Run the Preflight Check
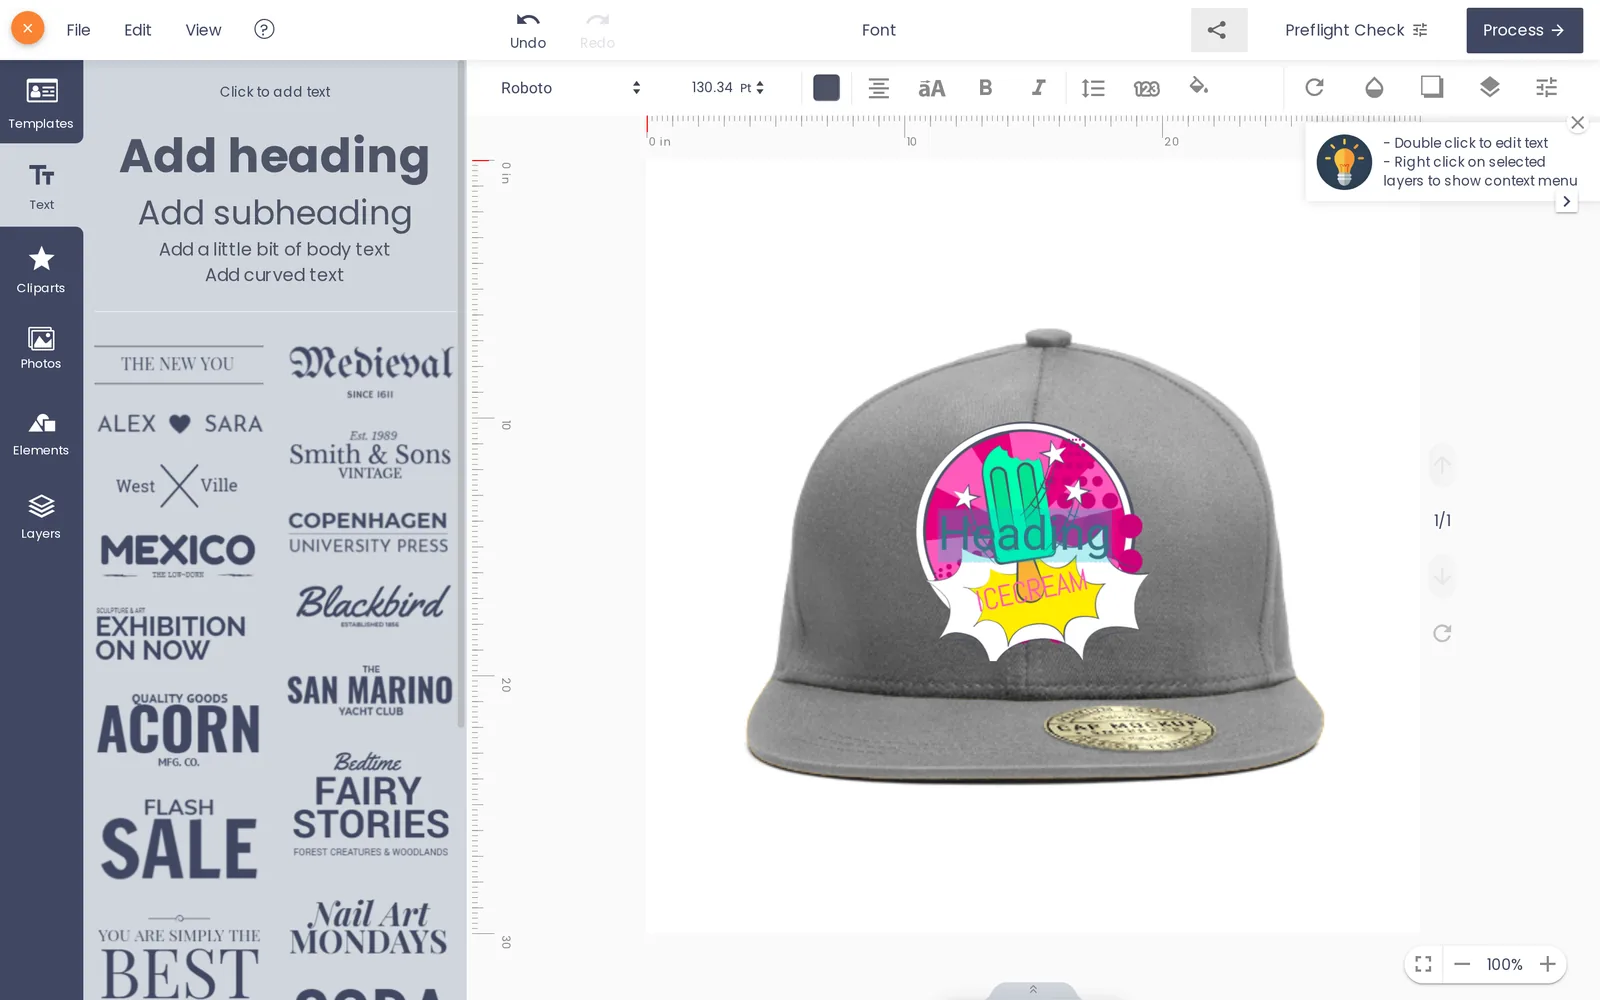This screenshot has width=1600, height=1000. point(1356,30)
